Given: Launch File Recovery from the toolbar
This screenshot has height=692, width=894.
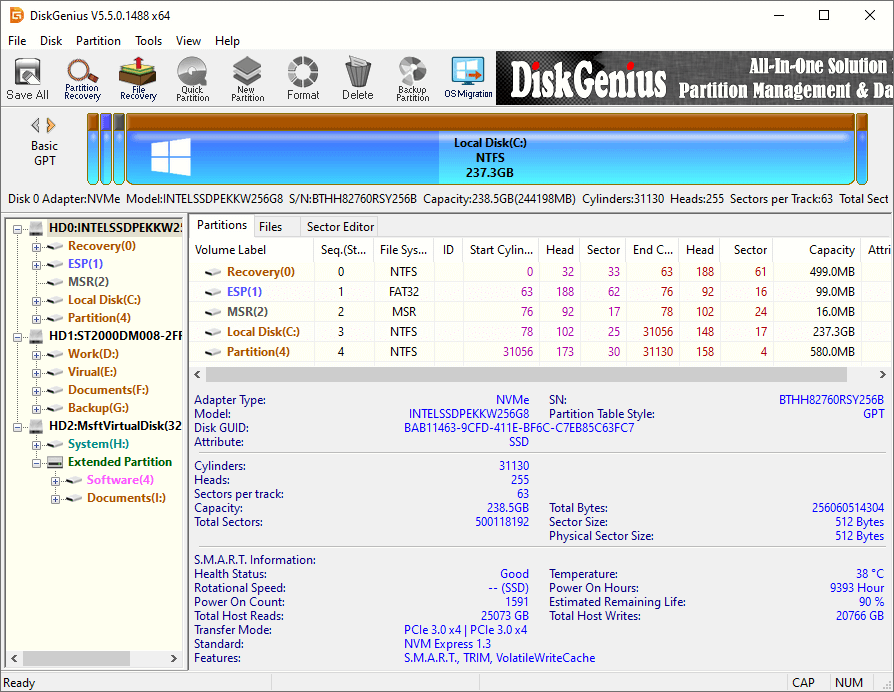Looking at the screenshot, I should pos(137,78).
